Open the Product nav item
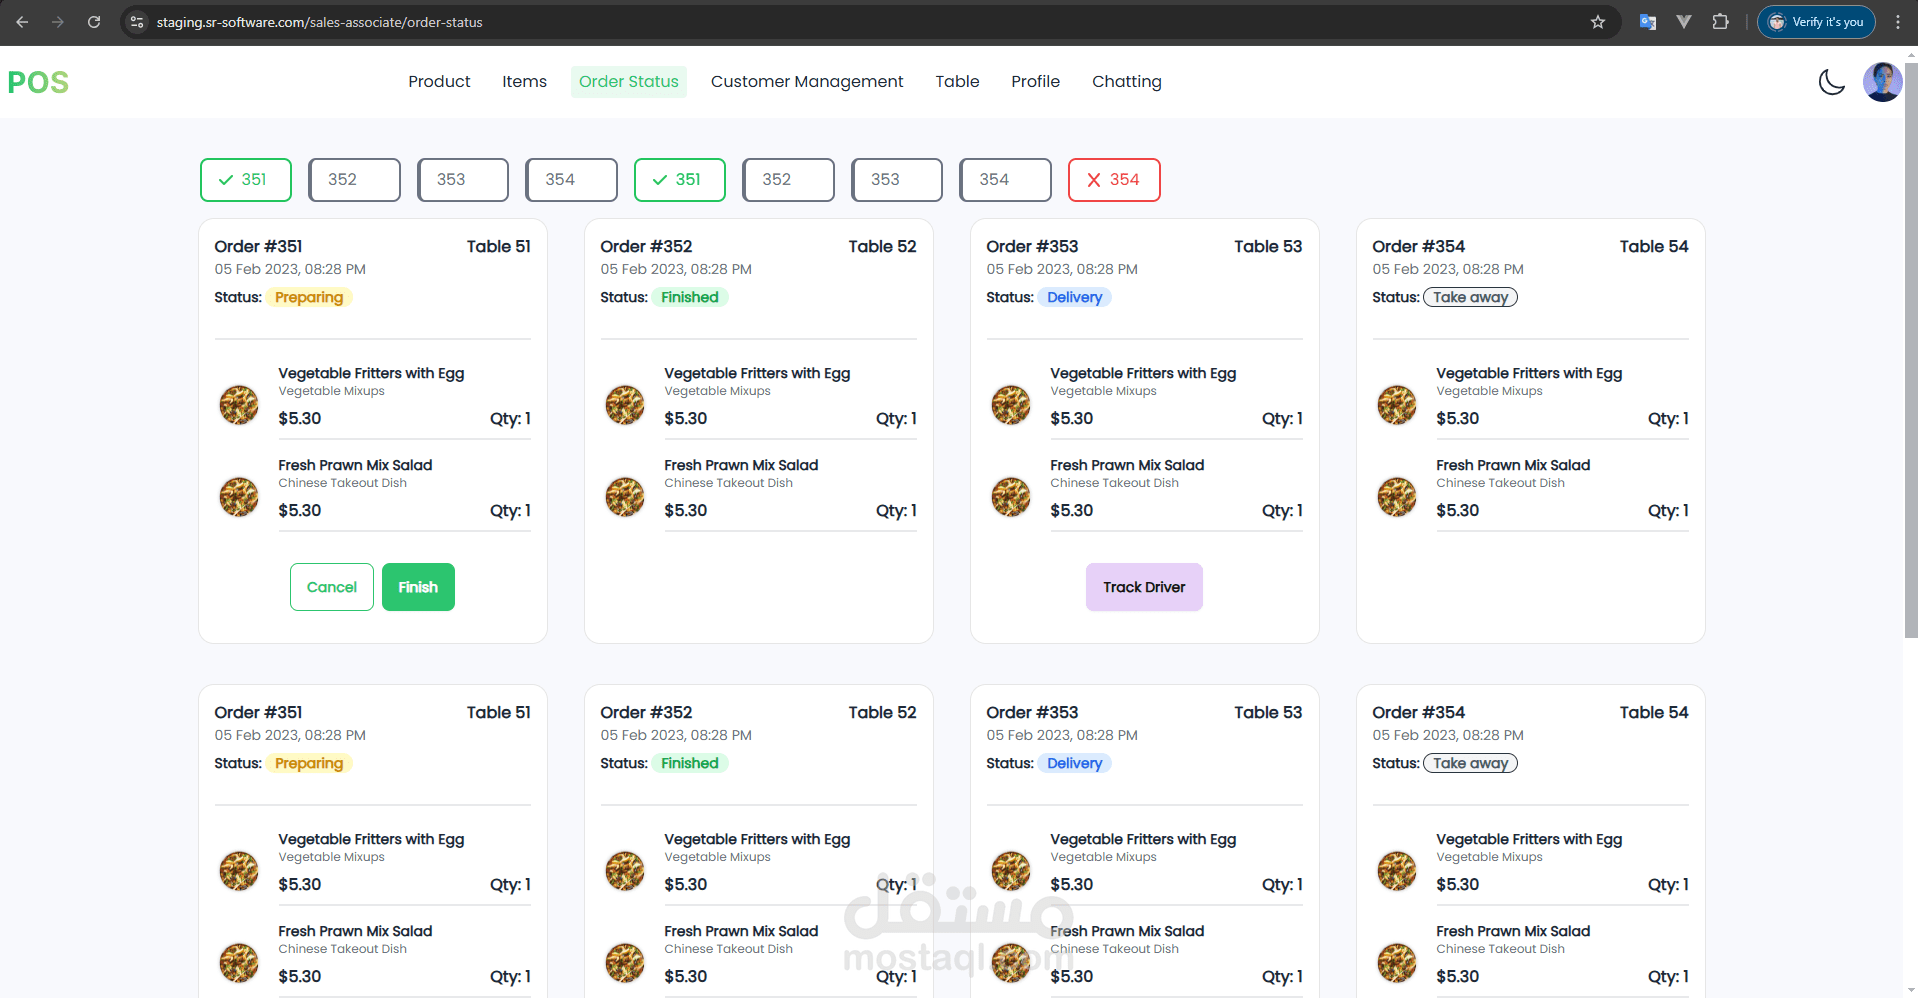Screen dimensions: 1918x998 [439, 82]
